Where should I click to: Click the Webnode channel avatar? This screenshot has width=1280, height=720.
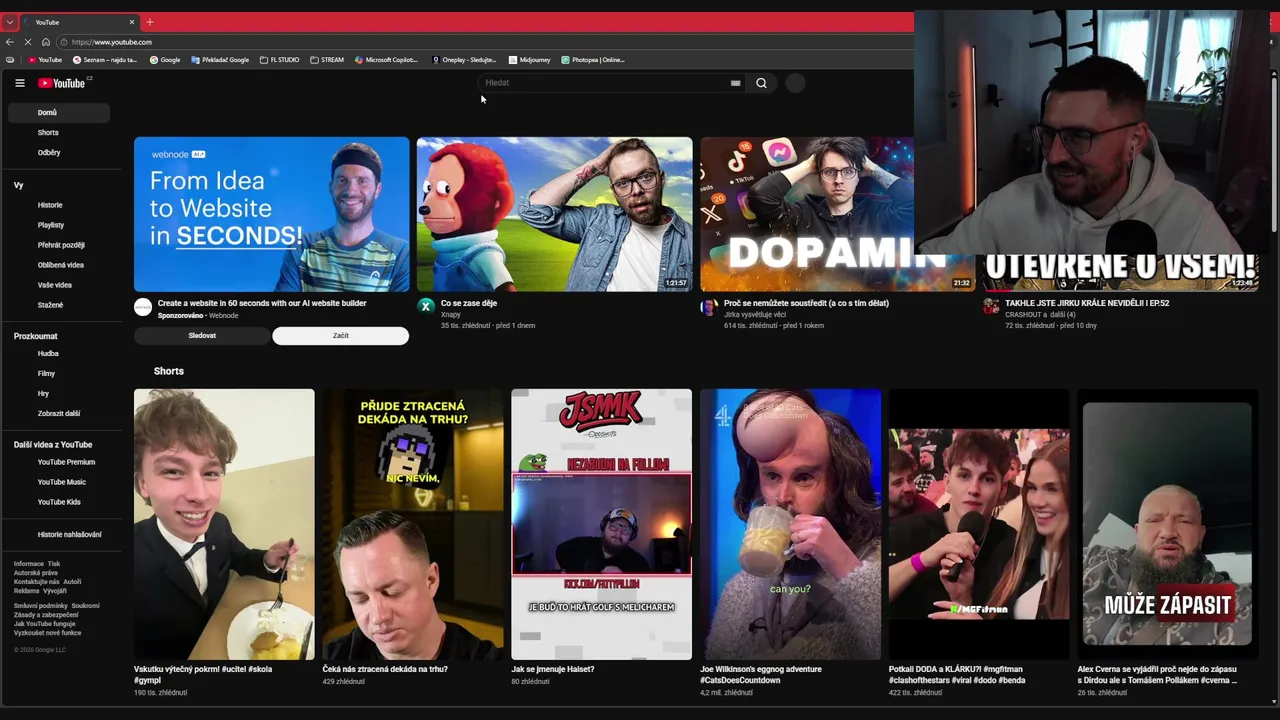pos(143,307)
